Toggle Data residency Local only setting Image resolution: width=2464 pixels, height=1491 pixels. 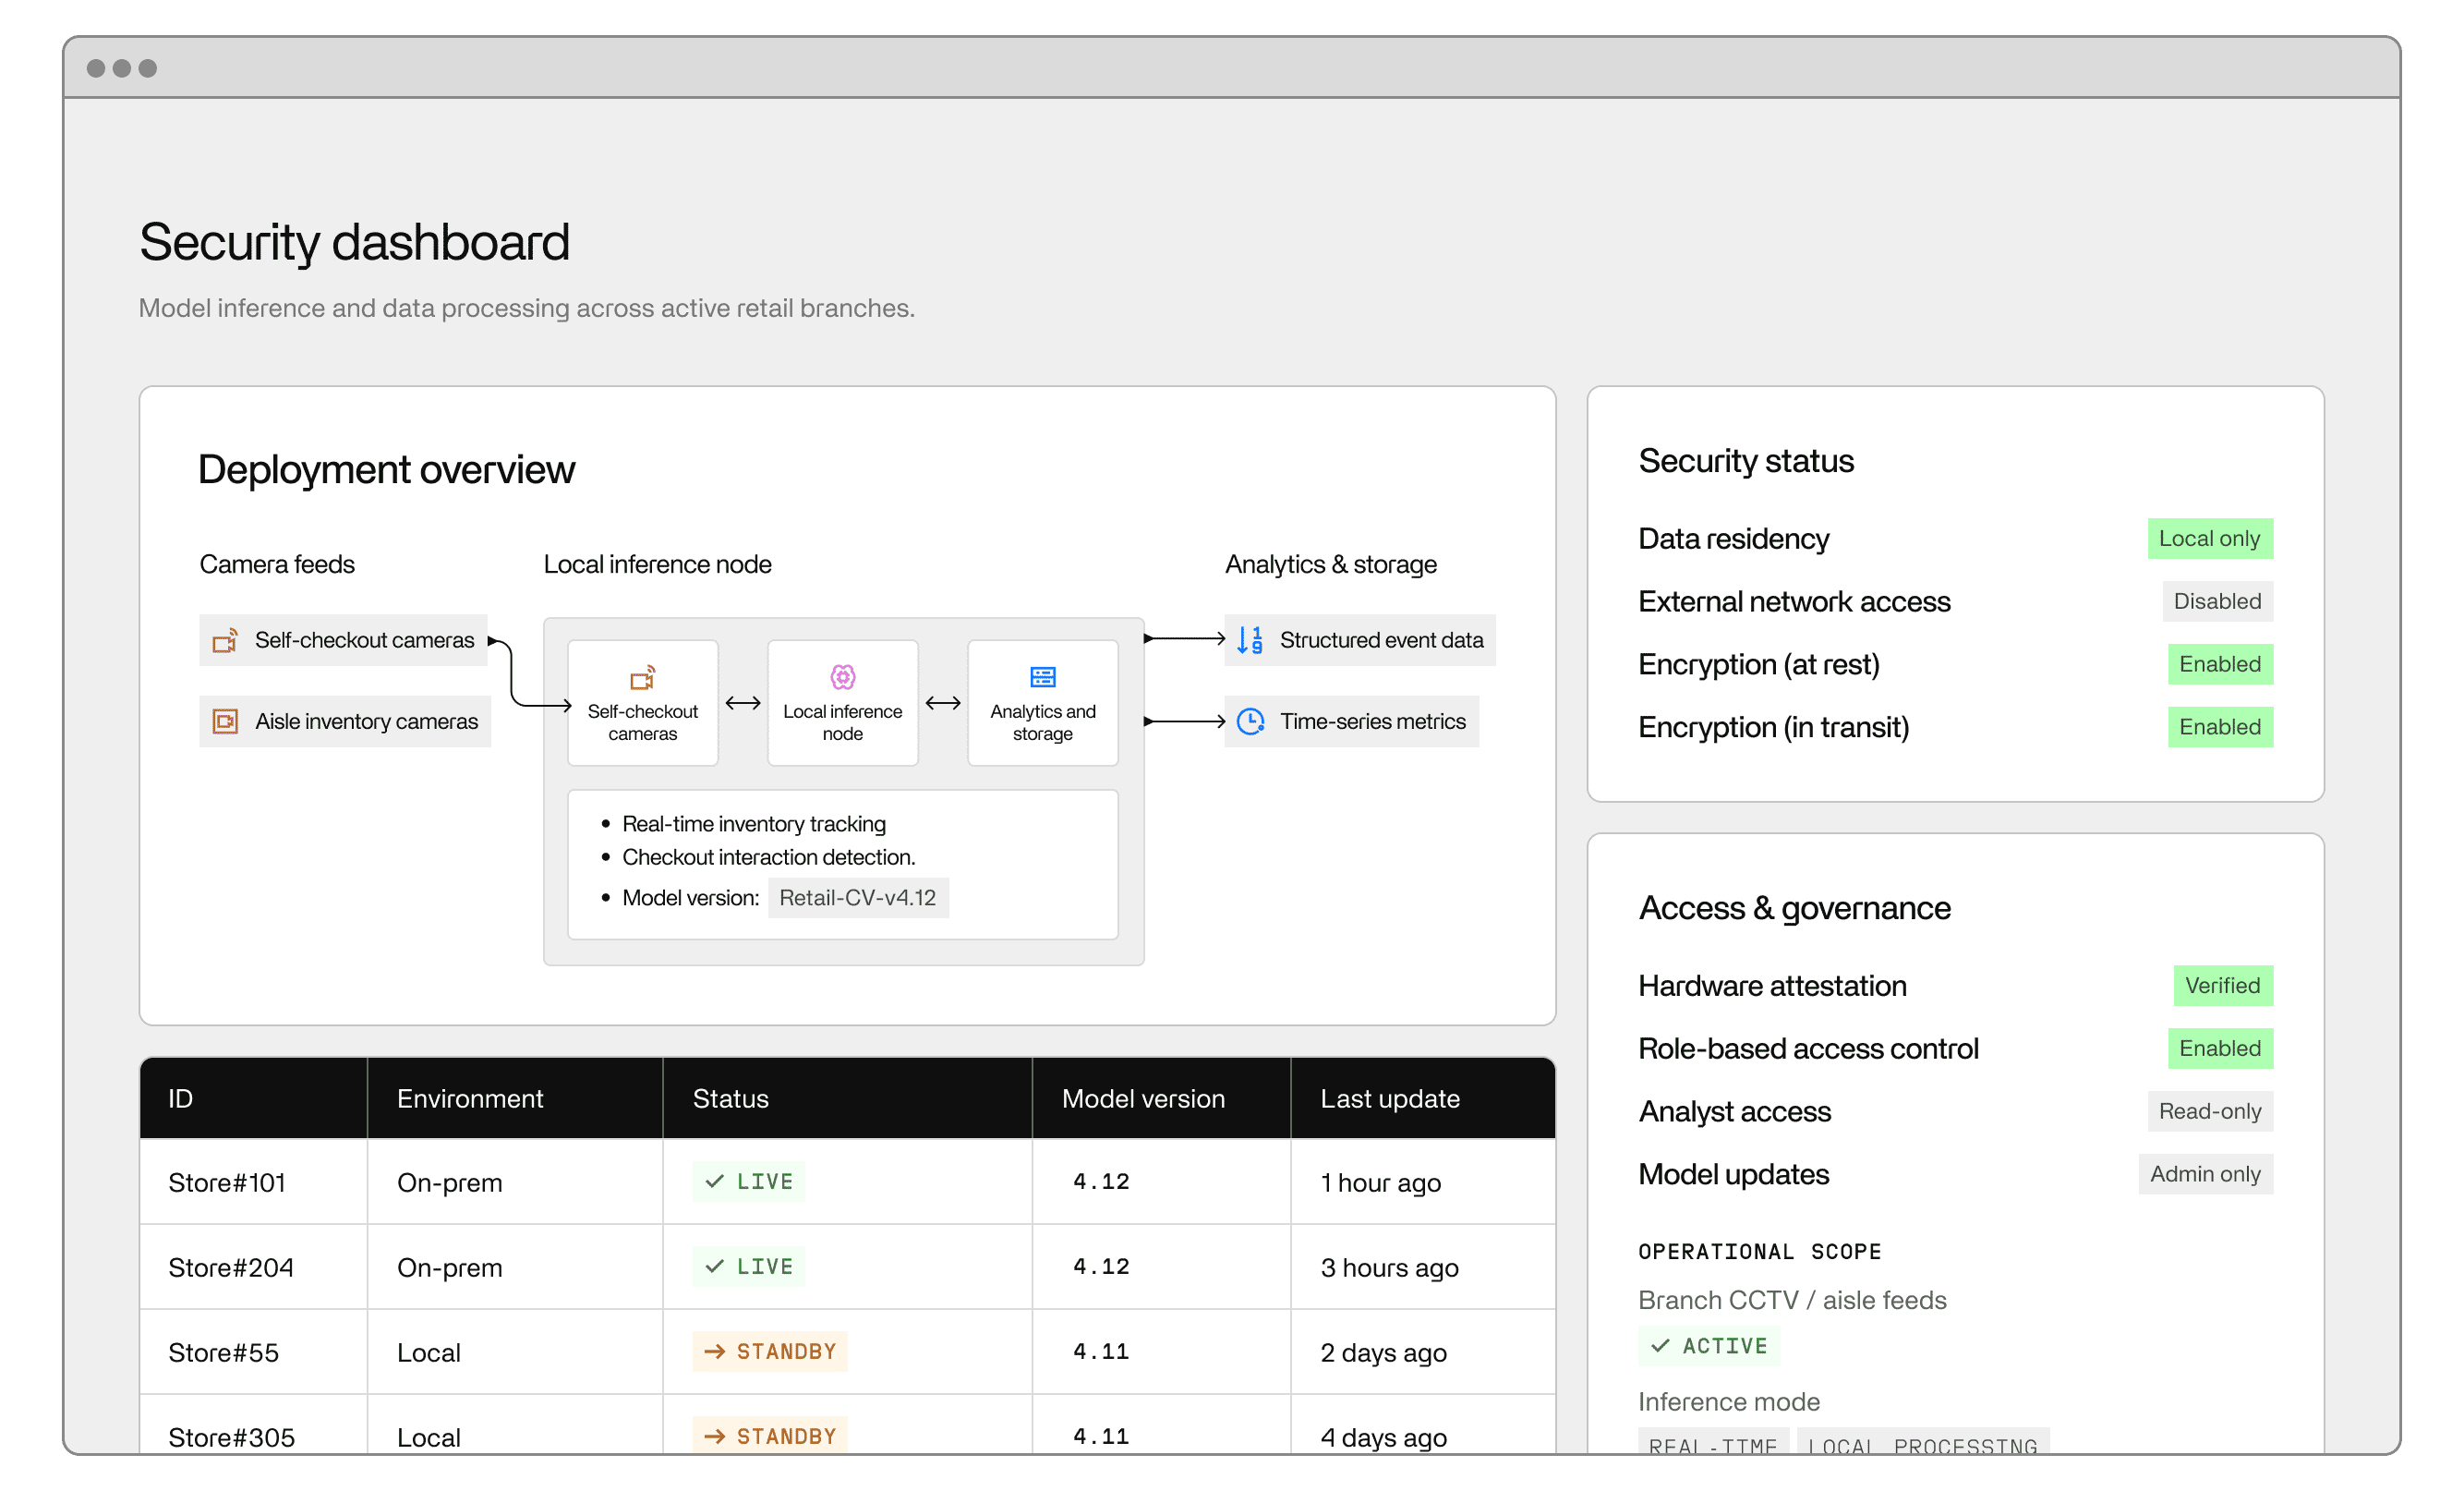click(x=2210, y=538)
